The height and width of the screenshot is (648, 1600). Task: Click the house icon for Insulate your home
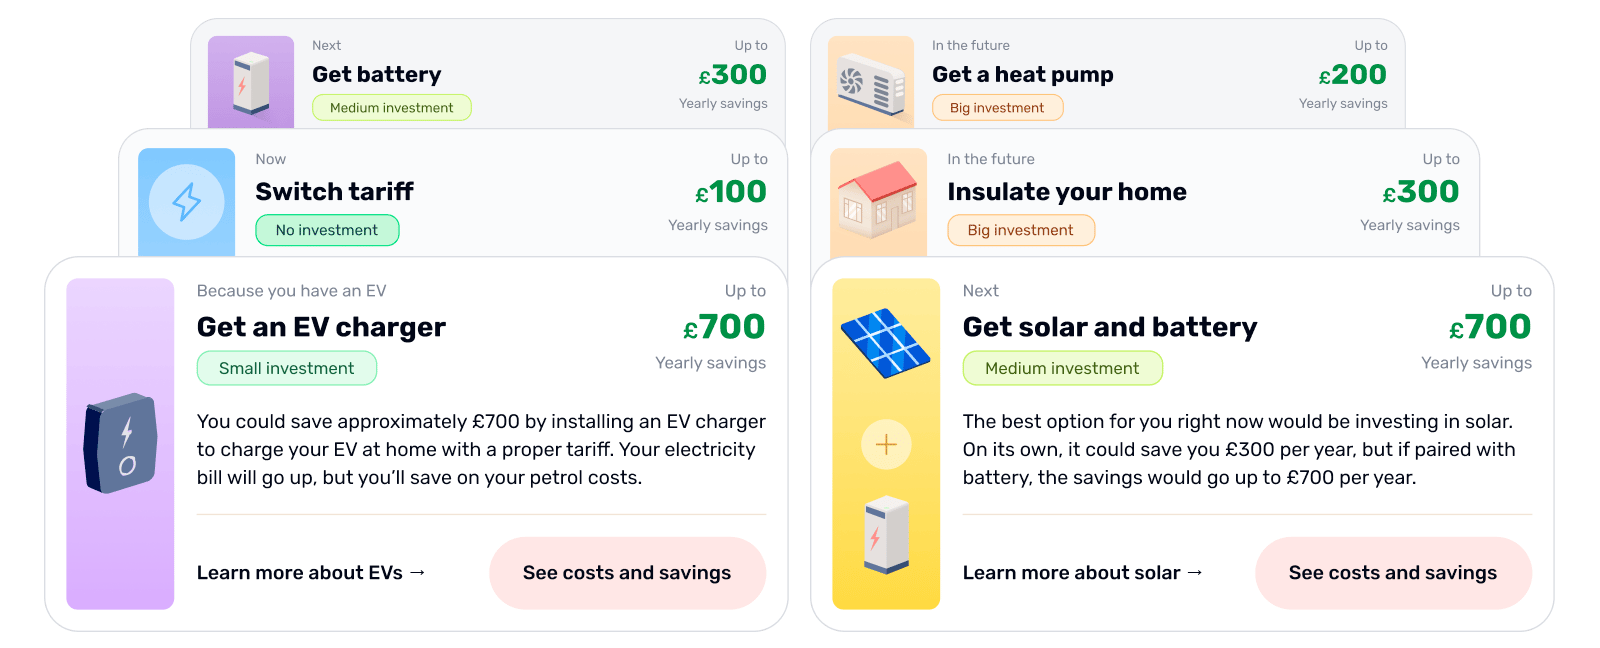878,201
